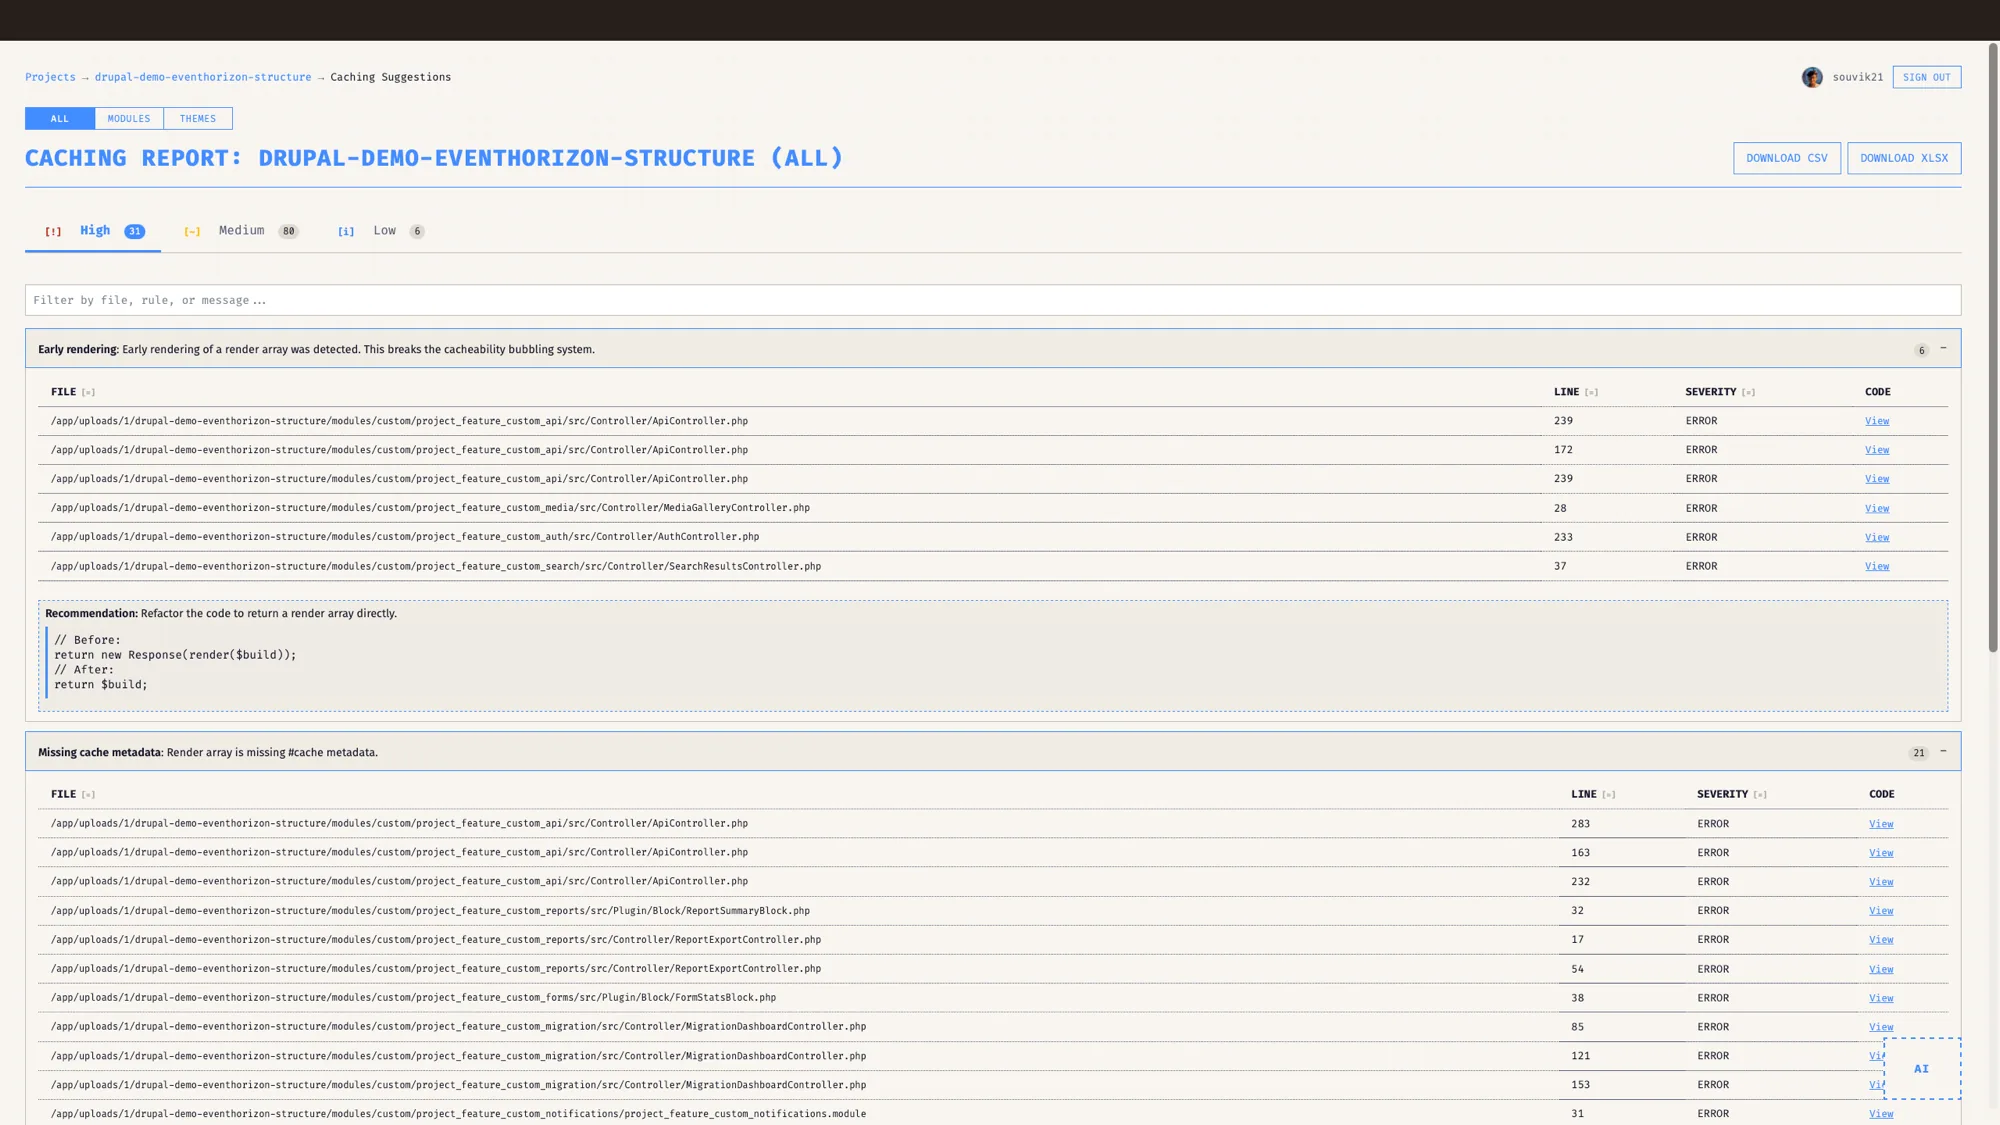
Task: View code for FormStatsBlock.php line 38
Action: [x=1880, y=998]
